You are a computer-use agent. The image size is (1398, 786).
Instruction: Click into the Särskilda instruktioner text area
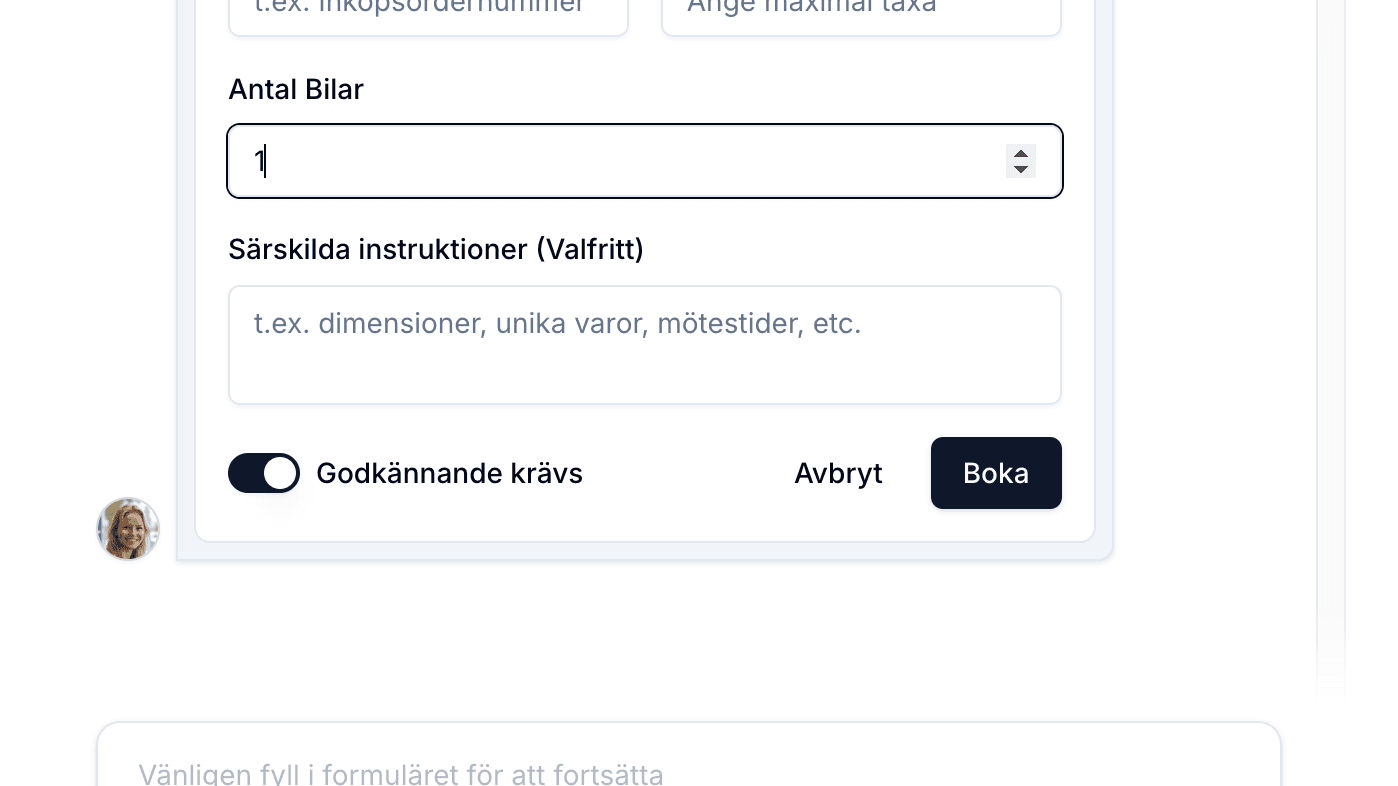point(645,345)
